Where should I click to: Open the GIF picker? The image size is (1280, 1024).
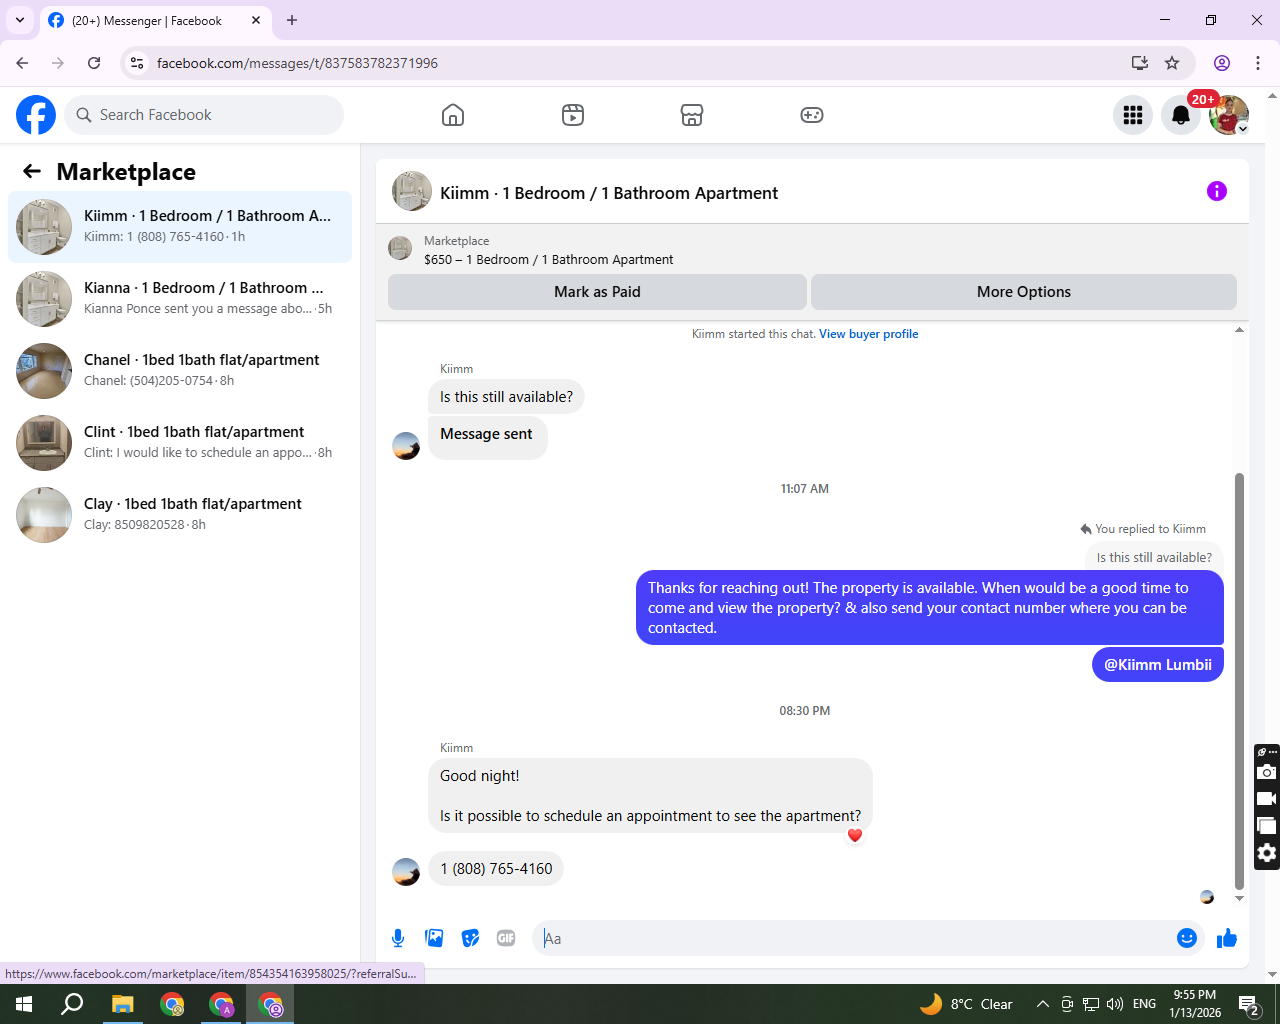506,938
